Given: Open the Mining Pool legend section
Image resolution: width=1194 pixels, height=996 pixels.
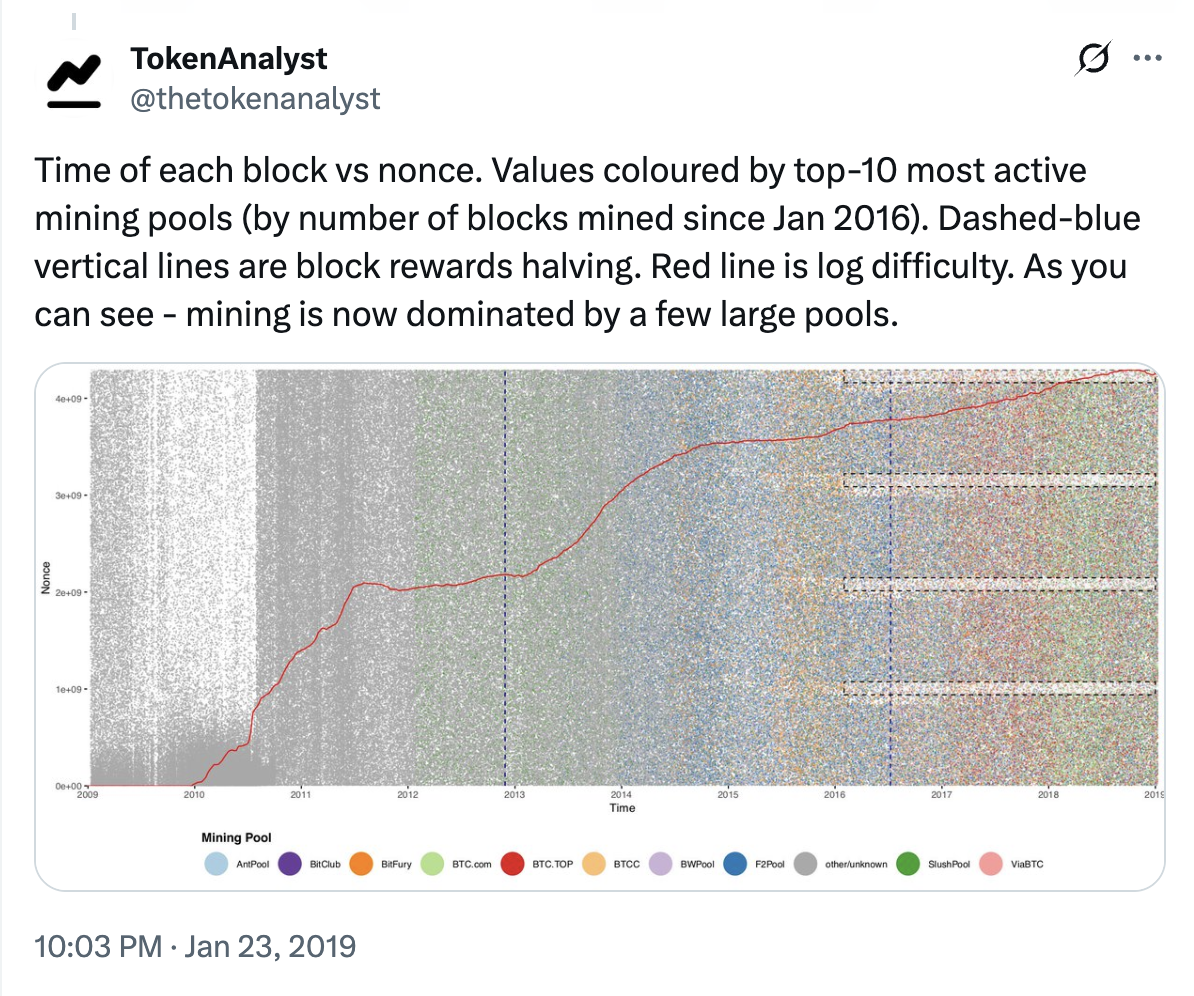Looking at the screenshot, I should point(236,837).
